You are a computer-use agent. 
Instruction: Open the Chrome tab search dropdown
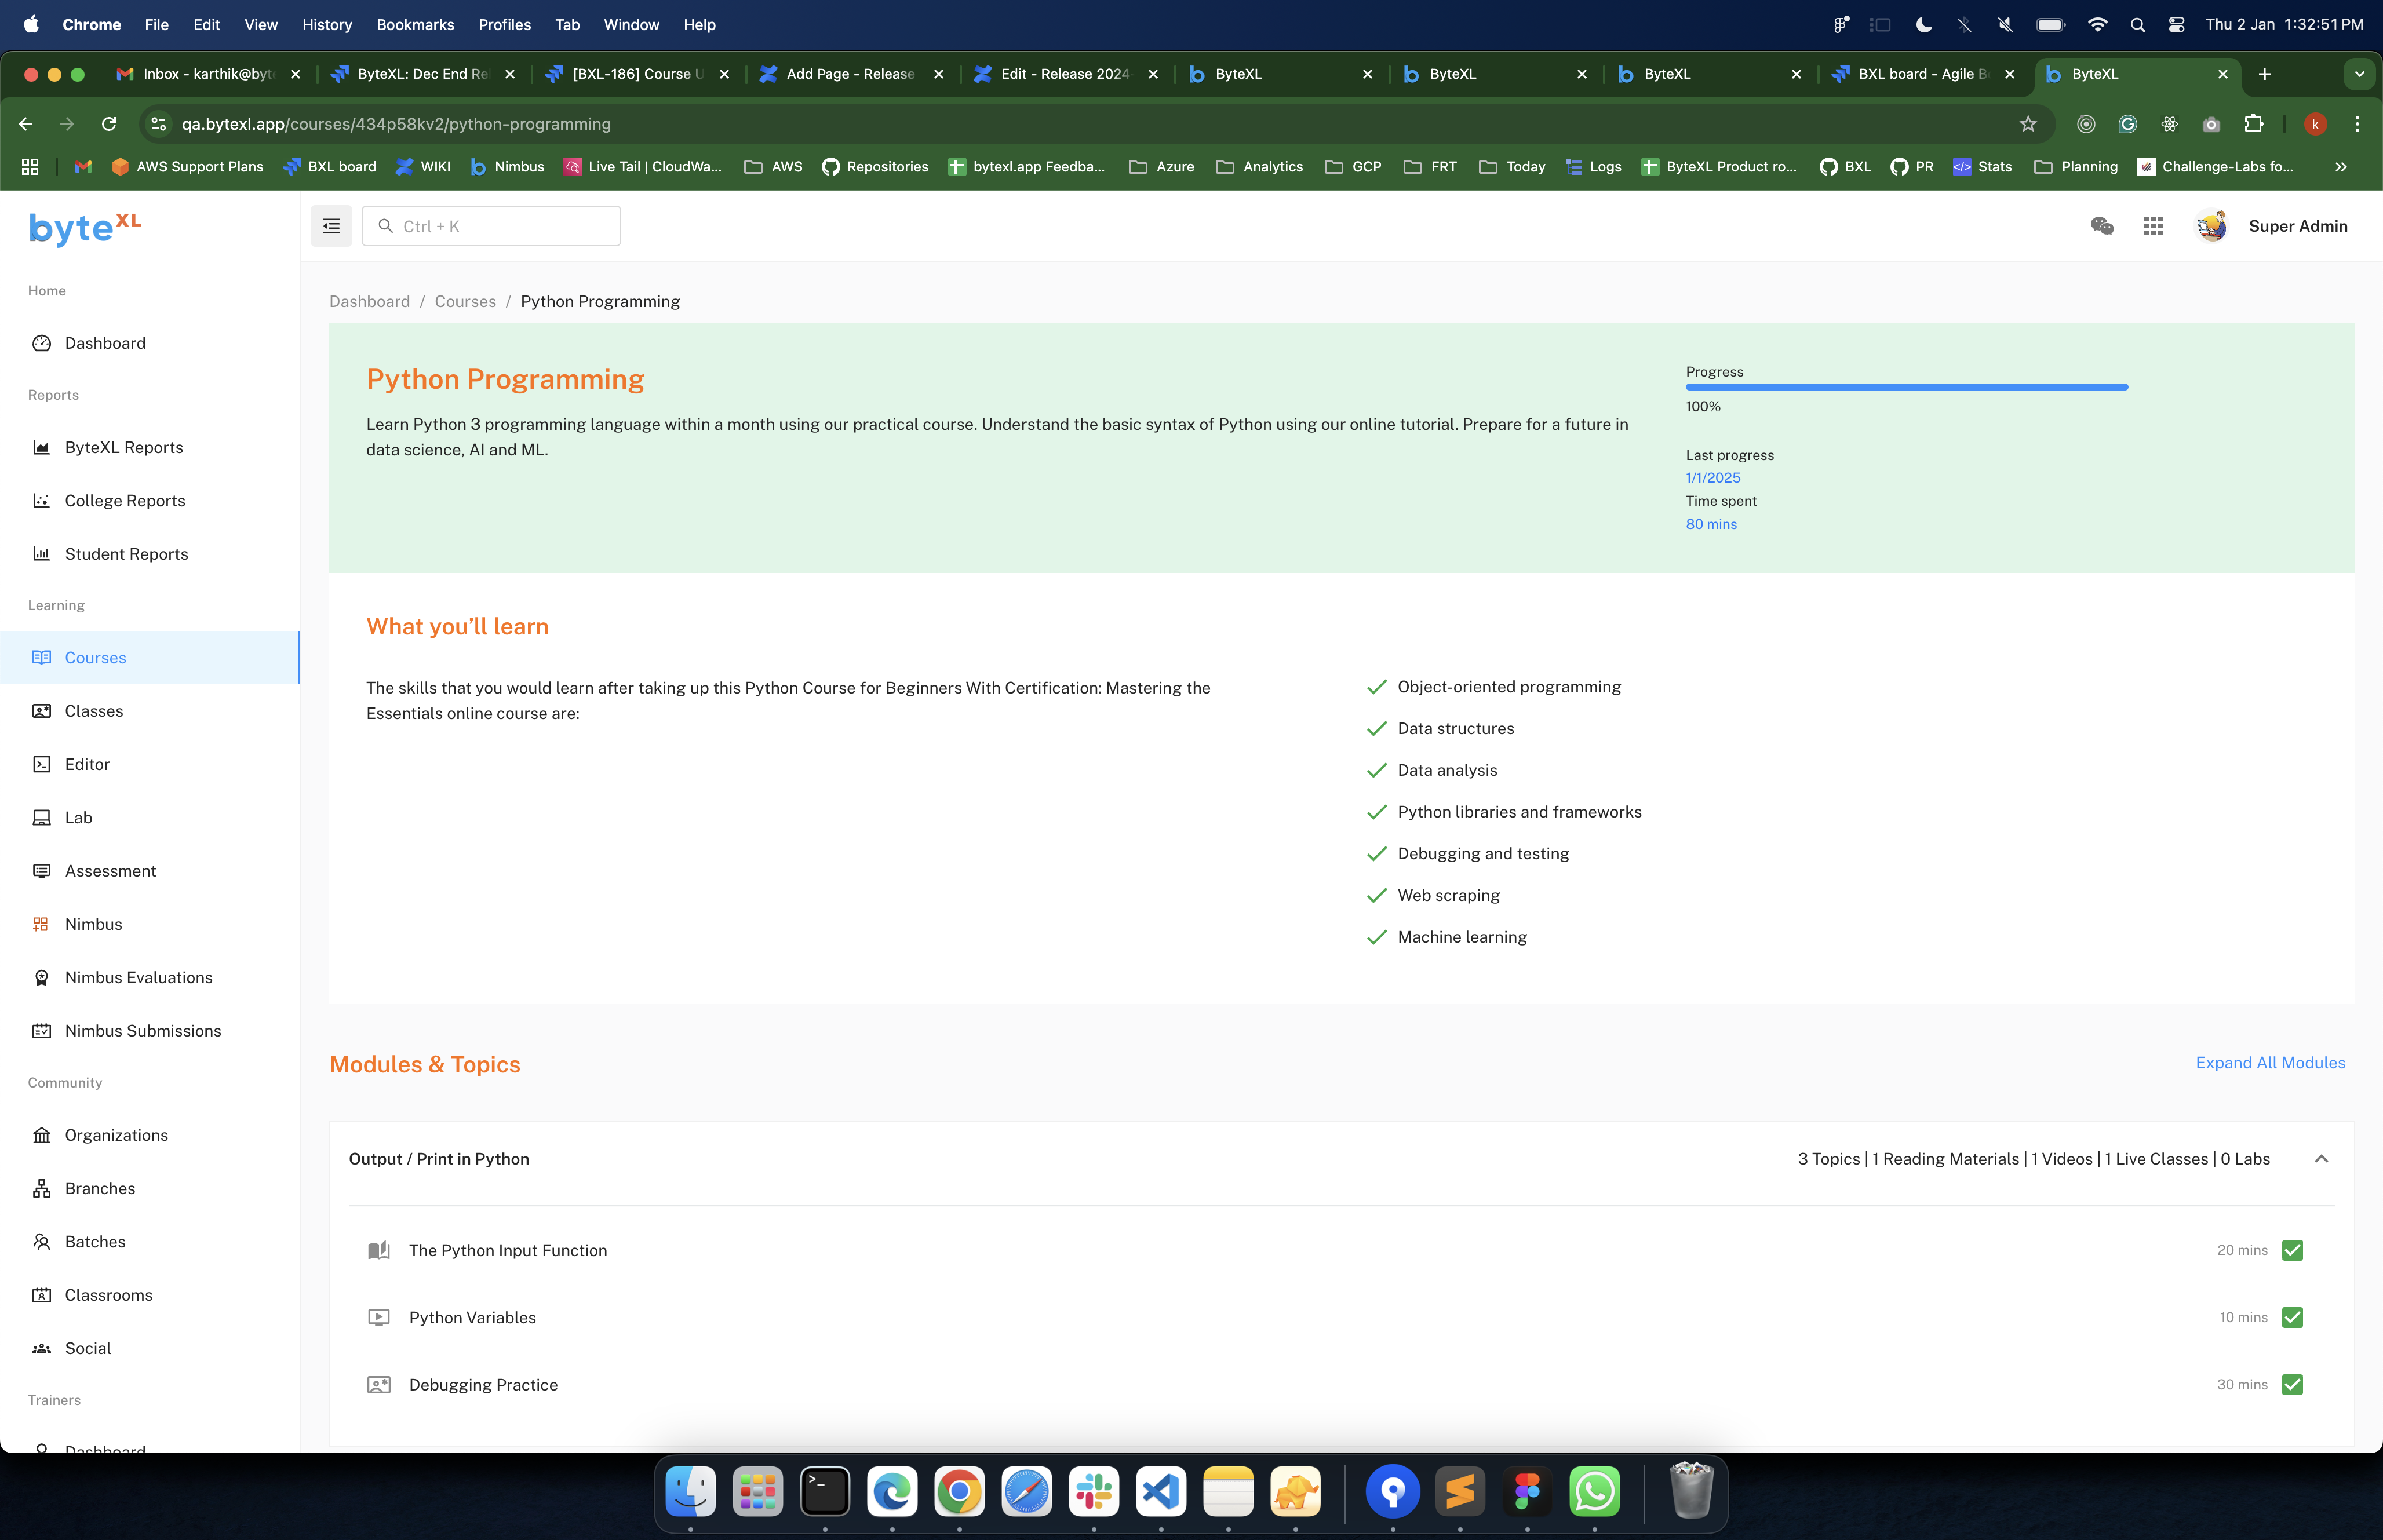[x=2359, y=74]
